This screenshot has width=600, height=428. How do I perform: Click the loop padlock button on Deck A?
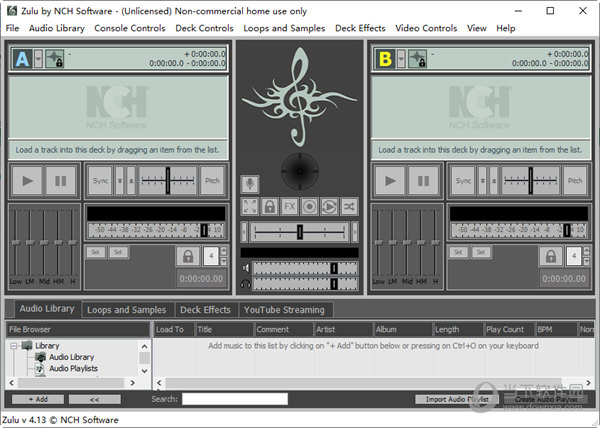pos(188,256)
